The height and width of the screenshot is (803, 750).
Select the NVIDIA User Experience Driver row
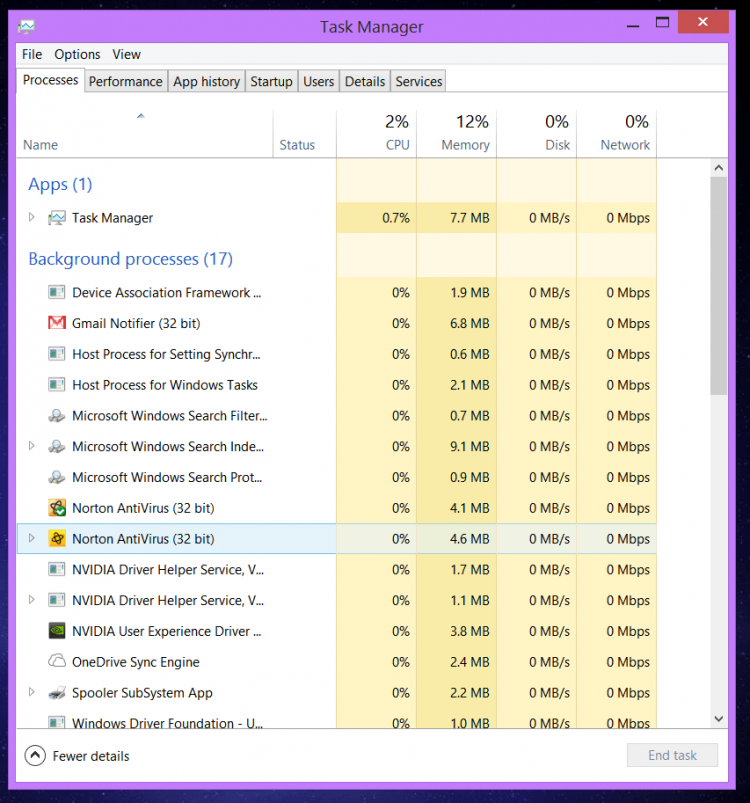[336, 631]
